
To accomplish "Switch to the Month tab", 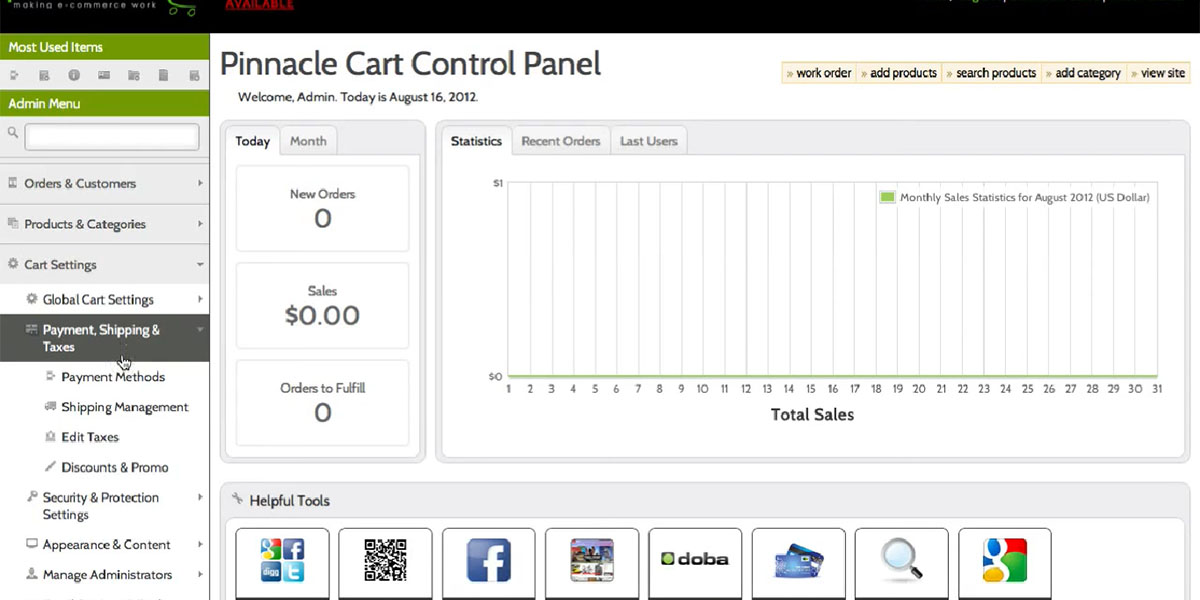I will click(x=308, y=141).
